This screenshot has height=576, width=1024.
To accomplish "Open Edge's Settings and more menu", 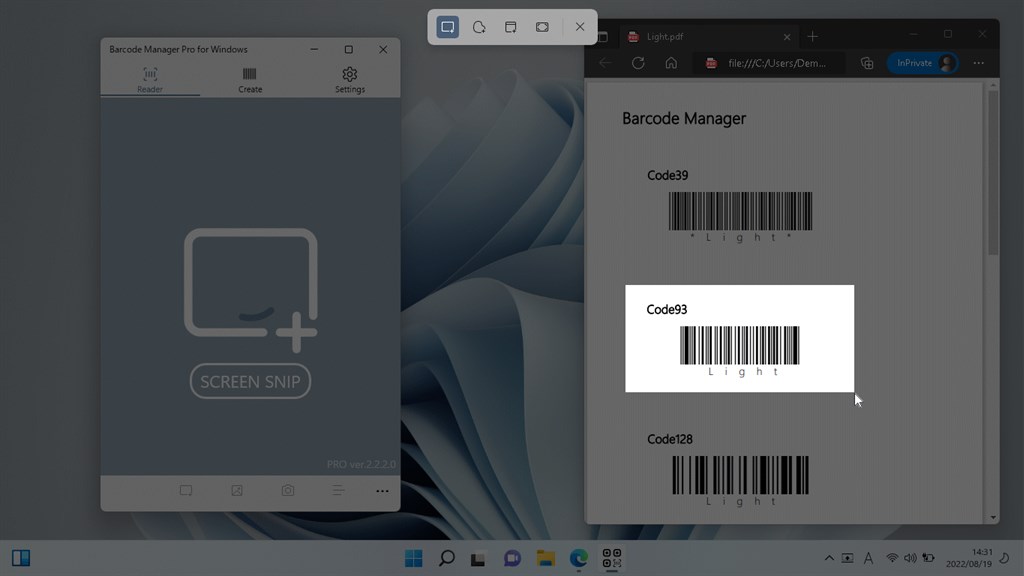I will (x=979, y=63).
